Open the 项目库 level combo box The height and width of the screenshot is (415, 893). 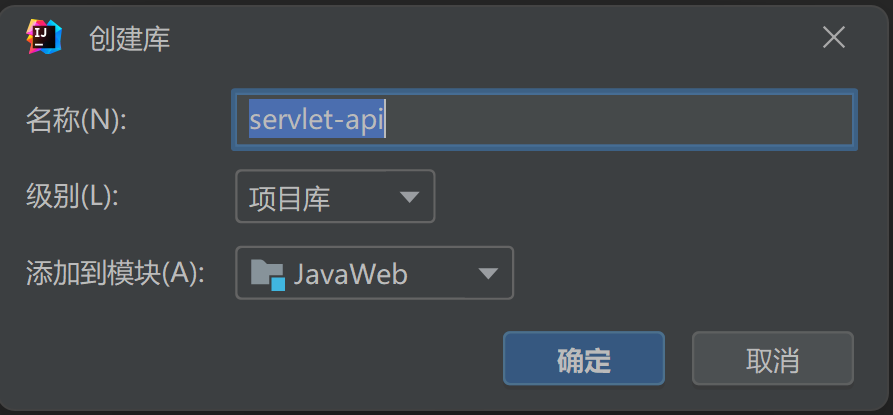click(334, 197)
